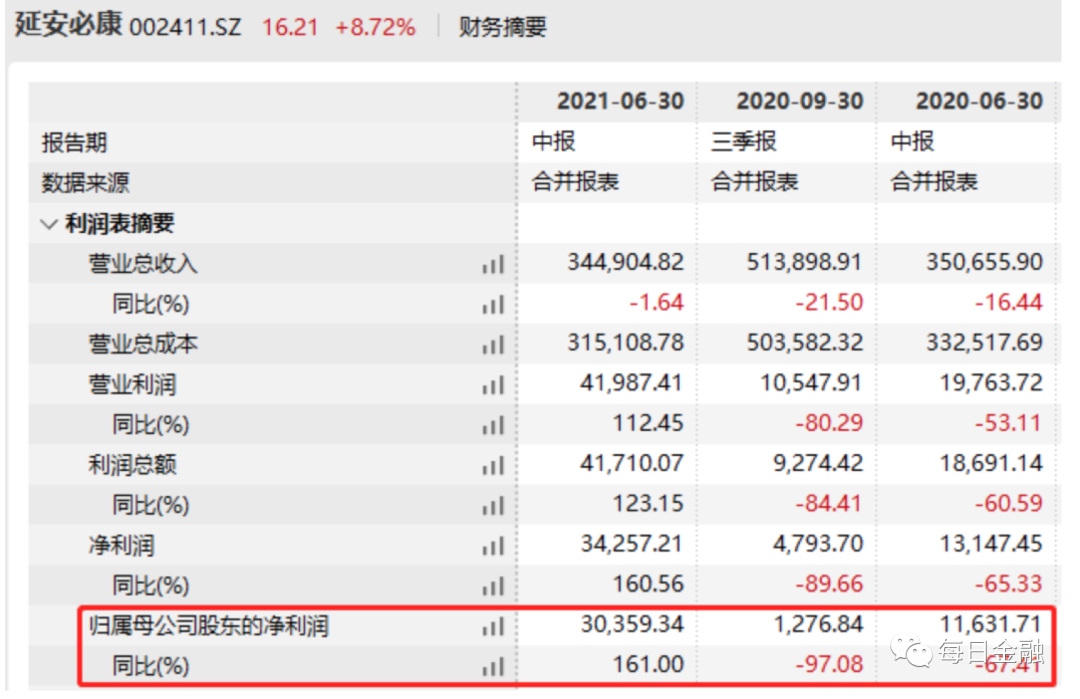Open chart icon for 同比(%) row under 归属母公司股东的净利润
1080x699 pixels.
(x=493, y=666)
